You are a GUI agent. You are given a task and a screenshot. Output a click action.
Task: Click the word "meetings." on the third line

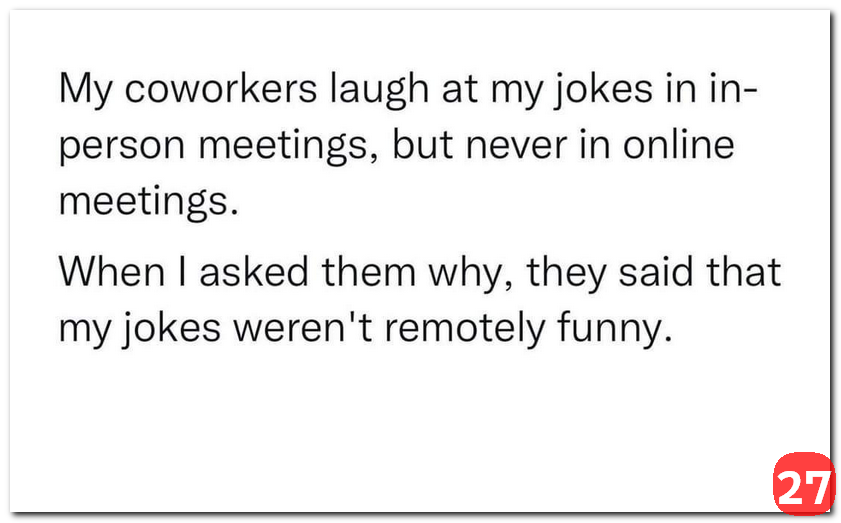tap(150, 203)
